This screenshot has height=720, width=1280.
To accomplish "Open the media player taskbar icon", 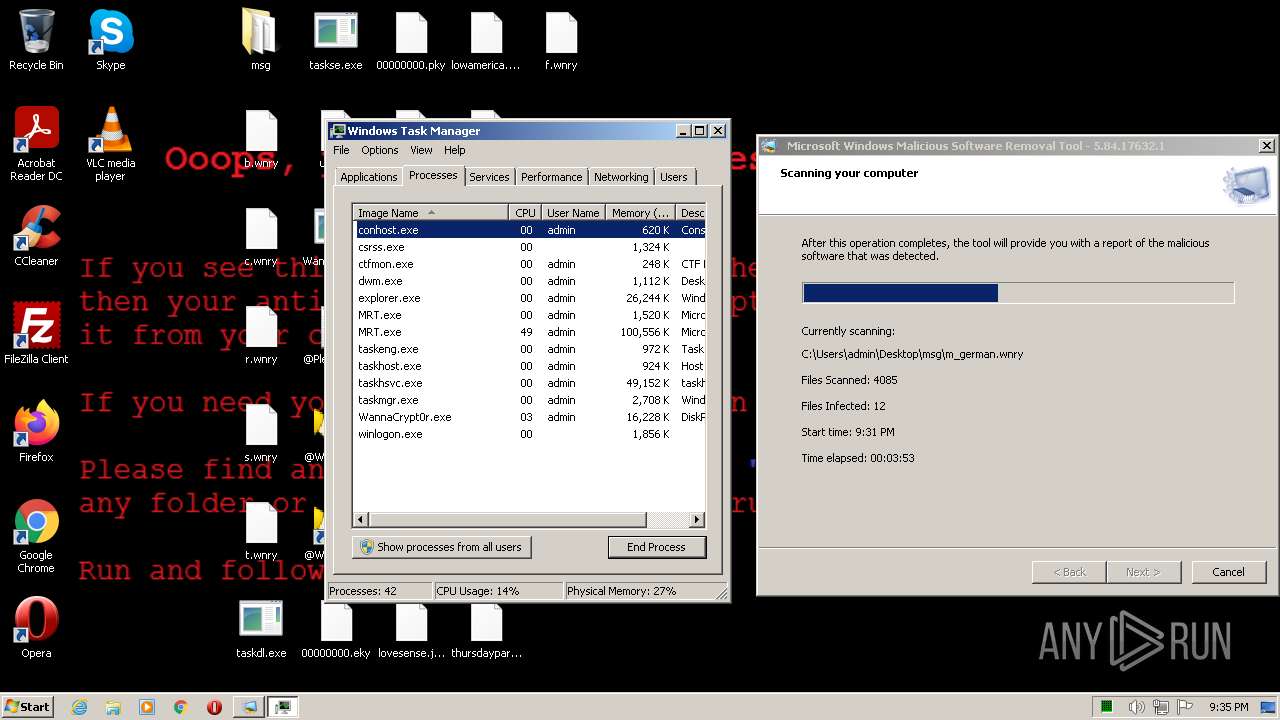I will (147, 707).
